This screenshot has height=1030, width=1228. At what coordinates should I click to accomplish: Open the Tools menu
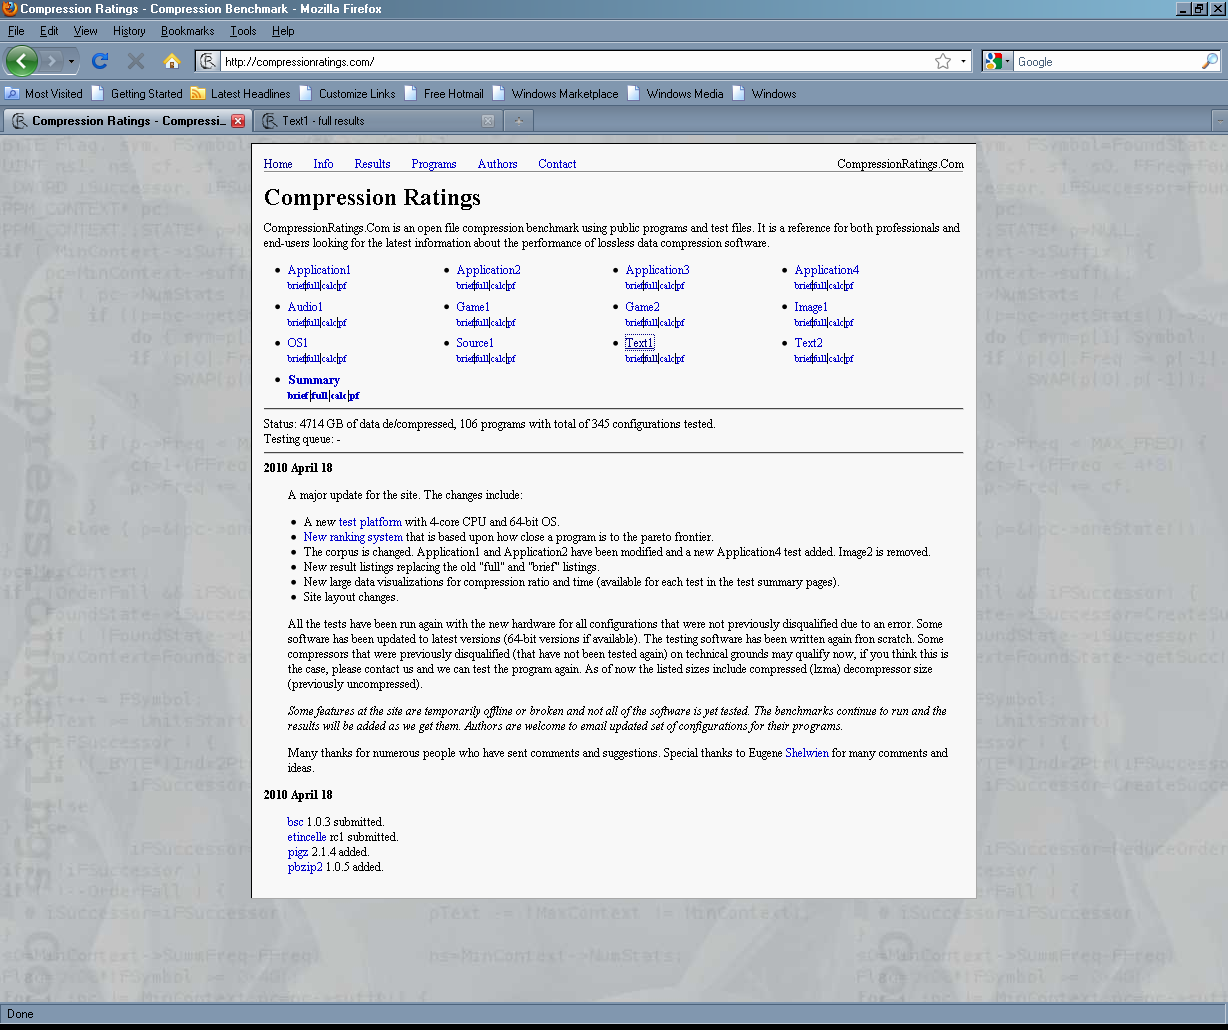(x=243, y=31)
